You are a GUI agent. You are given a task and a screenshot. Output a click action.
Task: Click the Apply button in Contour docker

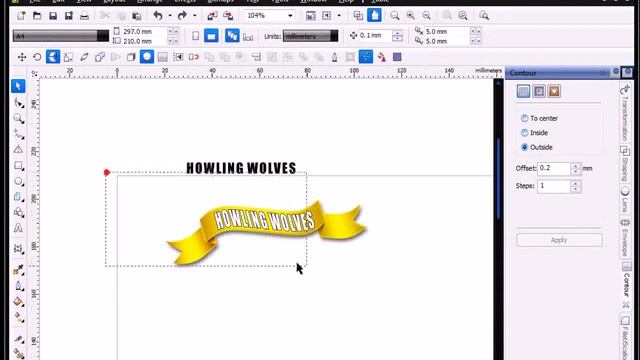[559, 240]
